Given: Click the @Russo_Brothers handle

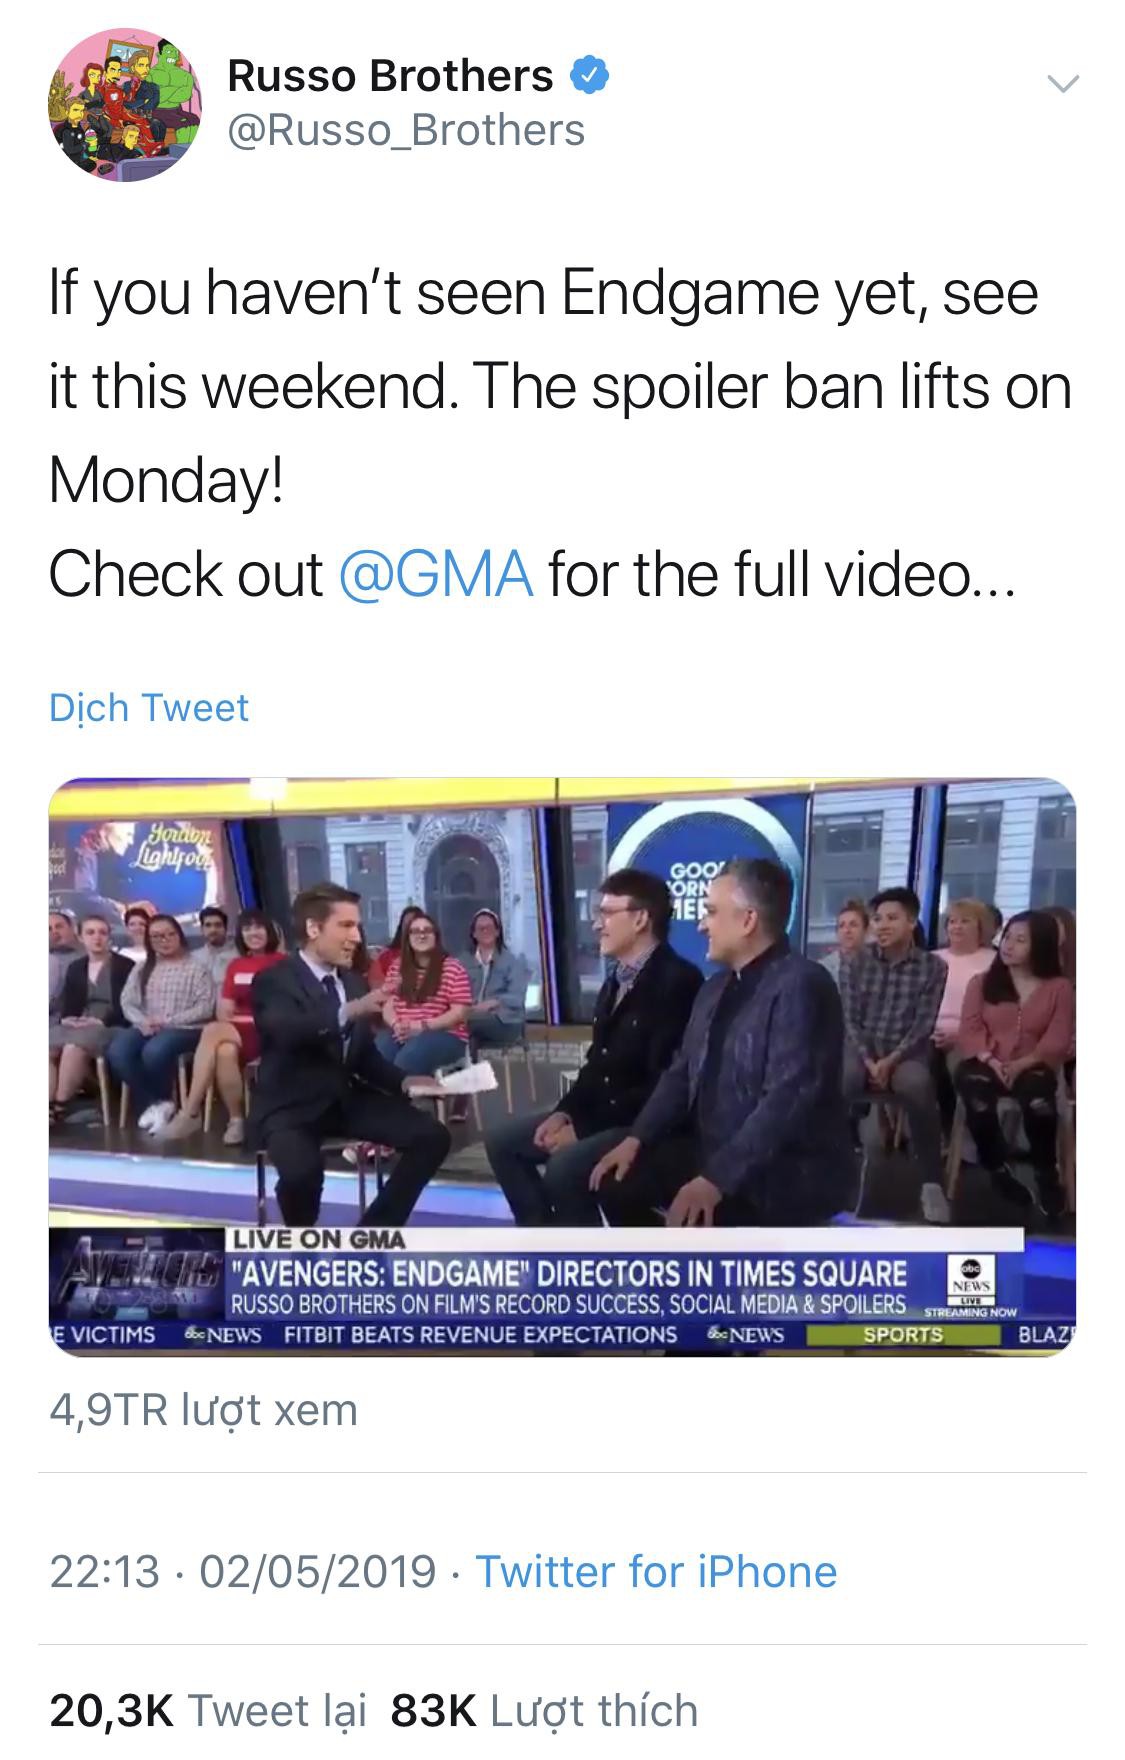Looking at the screenshot, I should 406,130.
